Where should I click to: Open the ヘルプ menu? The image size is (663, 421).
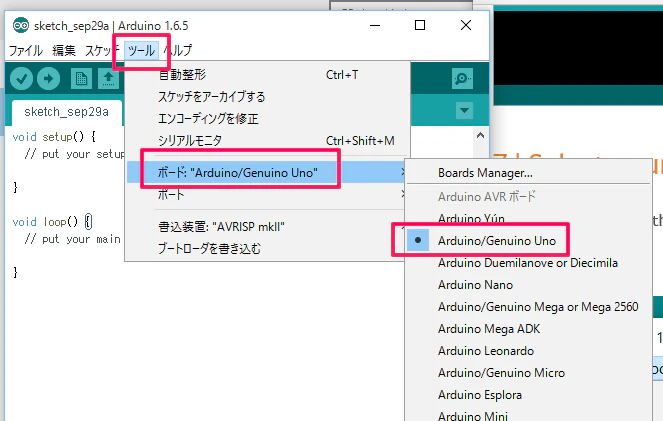(178, 51)
